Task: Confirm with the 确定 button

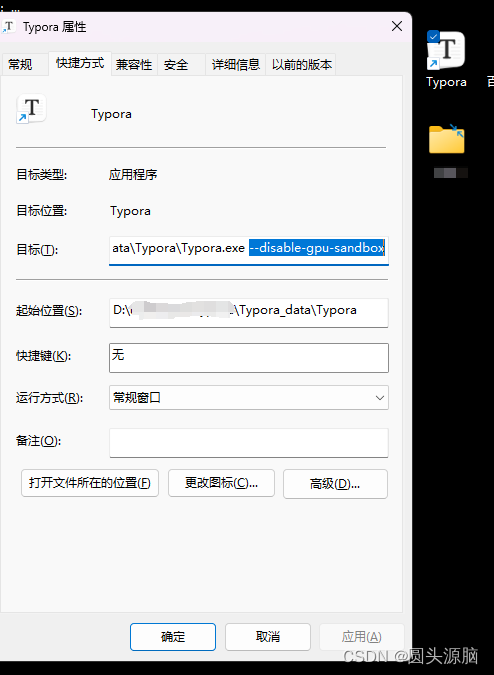Action: [173, 637]
